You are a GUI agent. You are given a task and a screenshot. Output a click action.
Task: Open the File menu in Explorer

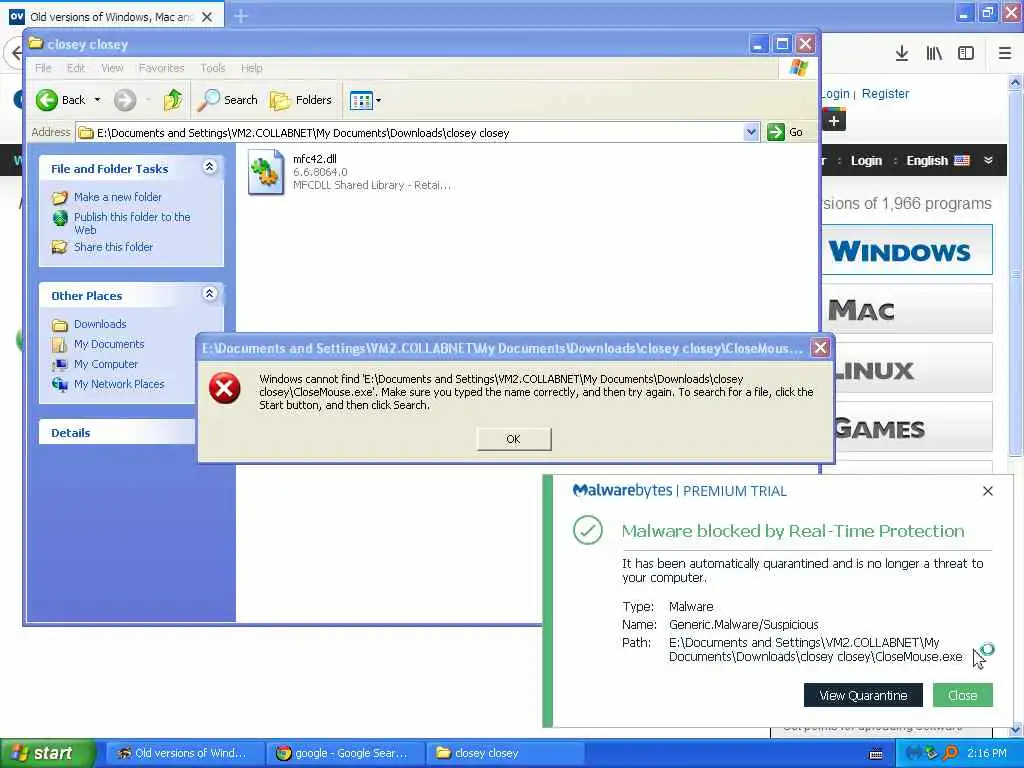(x=43, y=68)
